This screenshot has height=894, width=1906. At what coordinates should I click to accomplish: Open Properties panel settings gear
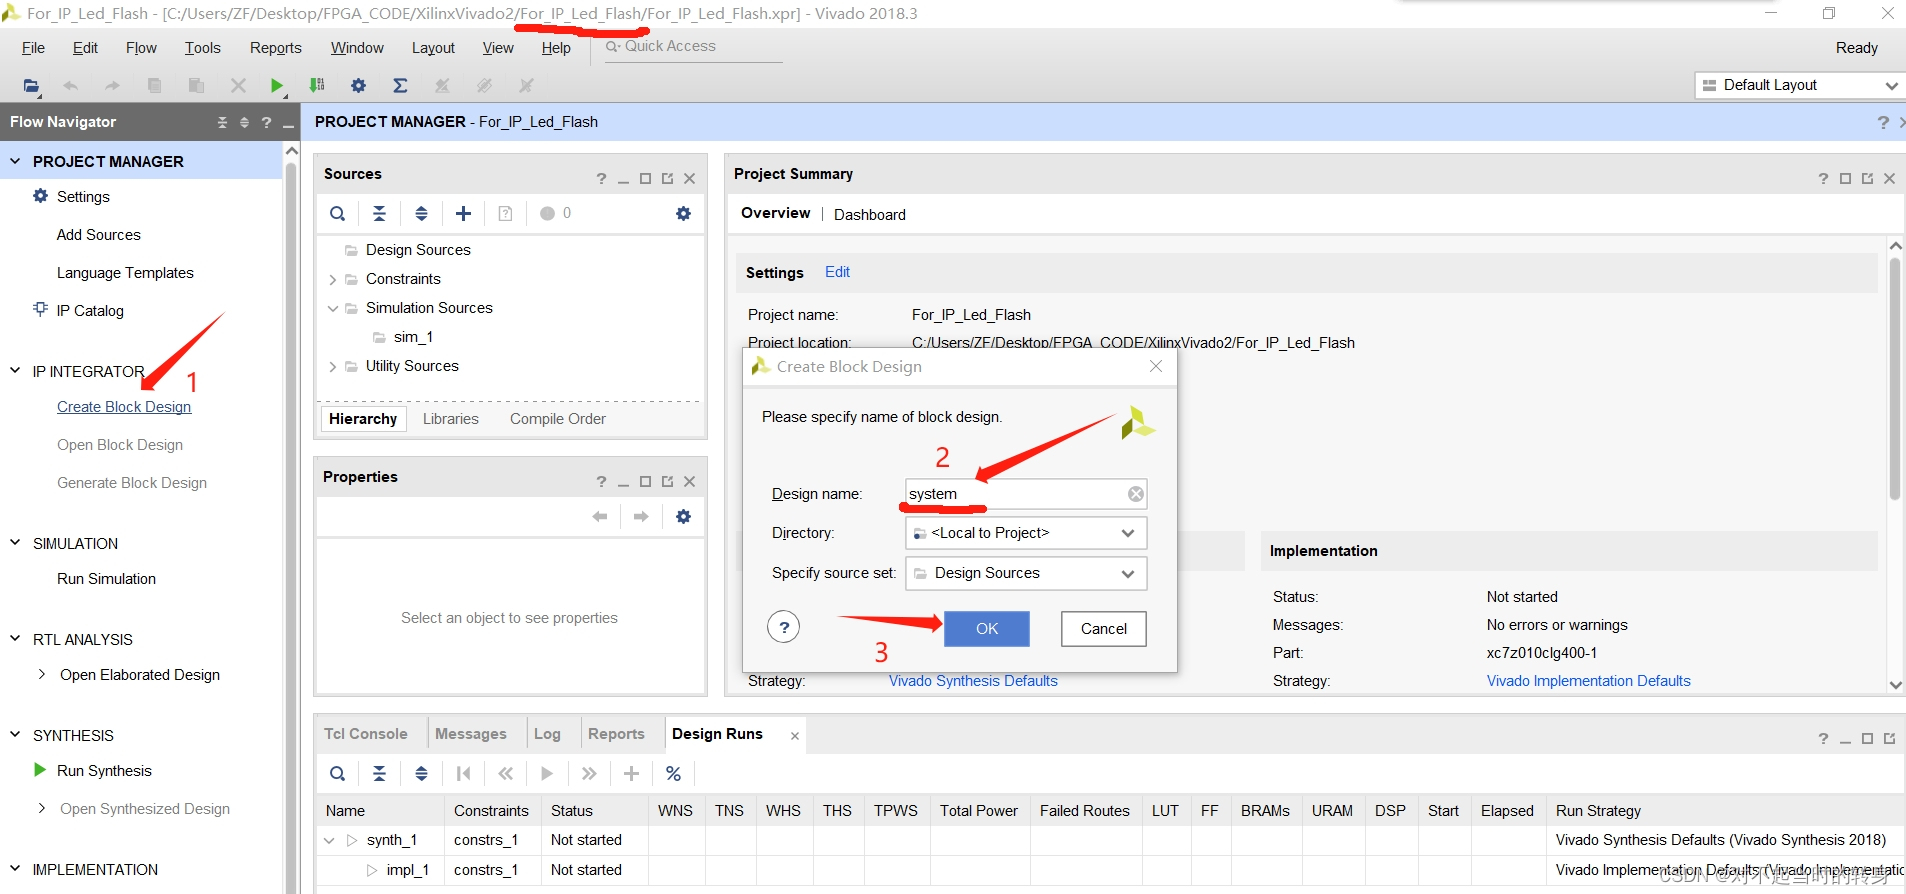coord(683,516)
